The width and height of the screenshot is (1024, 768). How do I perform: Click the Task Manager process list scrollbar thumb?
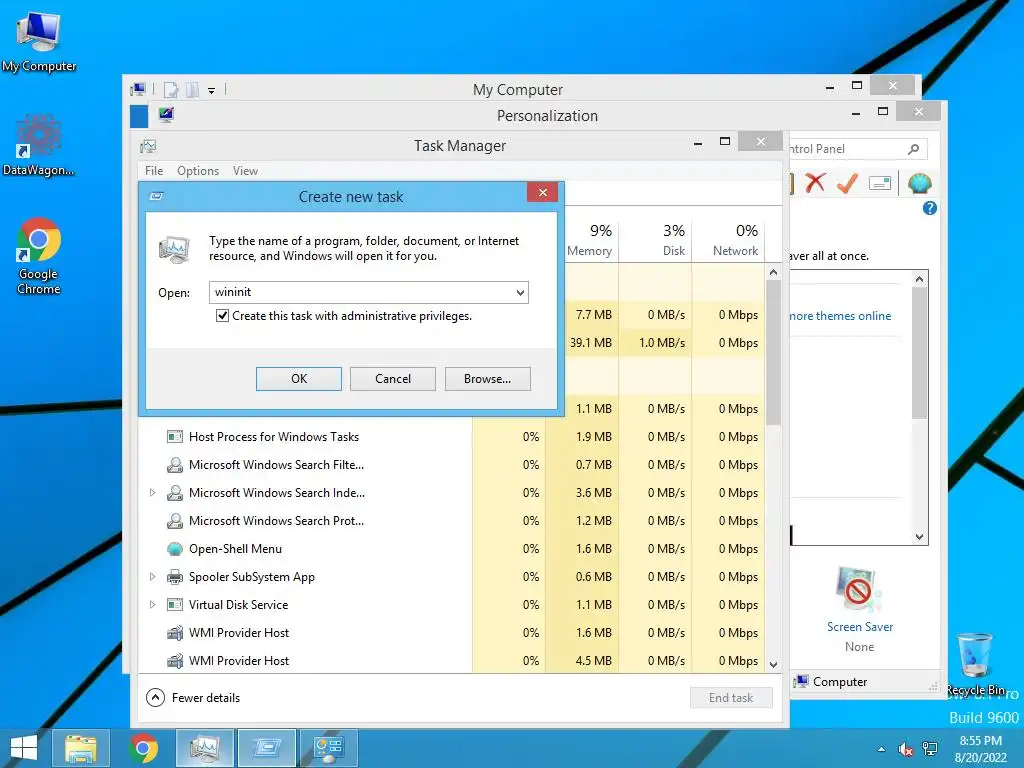pos(773,353)
